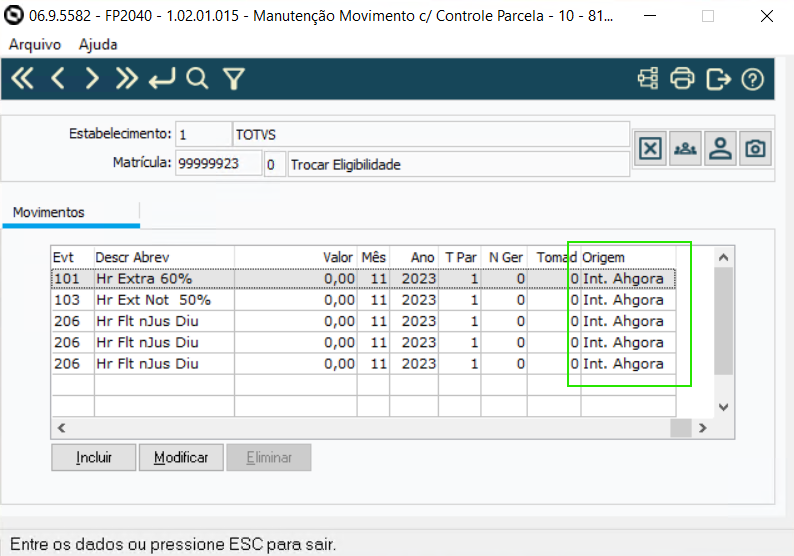This screenshot has height=556, width=794.
Task: Open help question mark icon
Action: pyautogui.click(x=752, y=79)
